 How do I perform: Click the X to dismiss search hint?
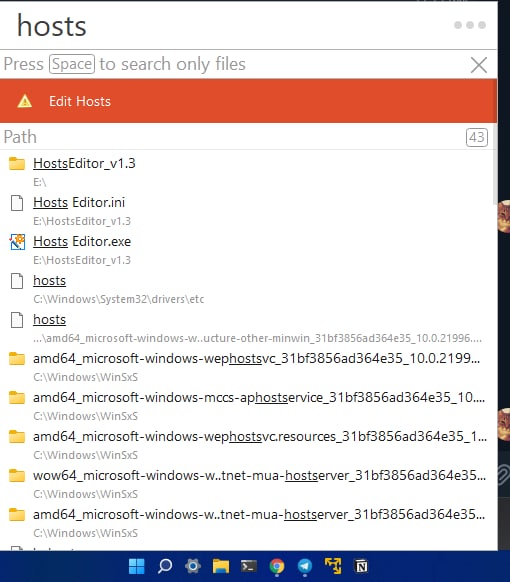point(478,65)
